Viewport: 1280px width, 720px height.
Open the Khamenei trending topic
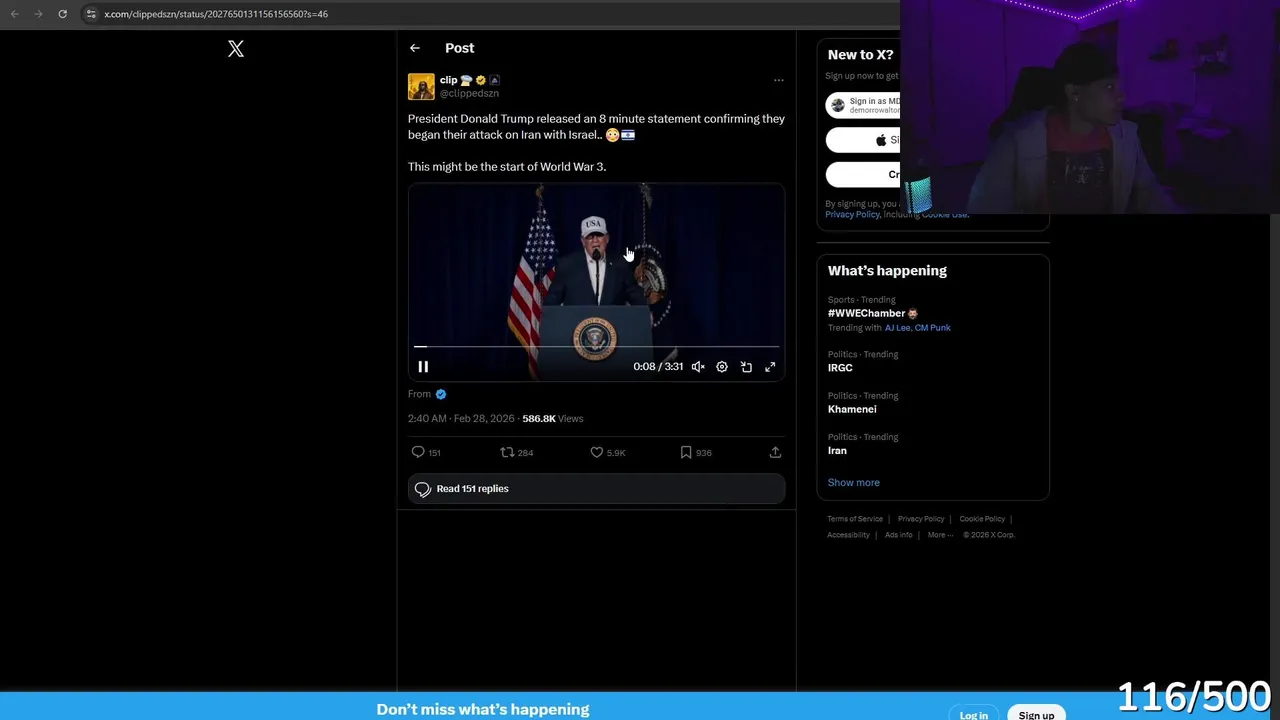[852, 409]
